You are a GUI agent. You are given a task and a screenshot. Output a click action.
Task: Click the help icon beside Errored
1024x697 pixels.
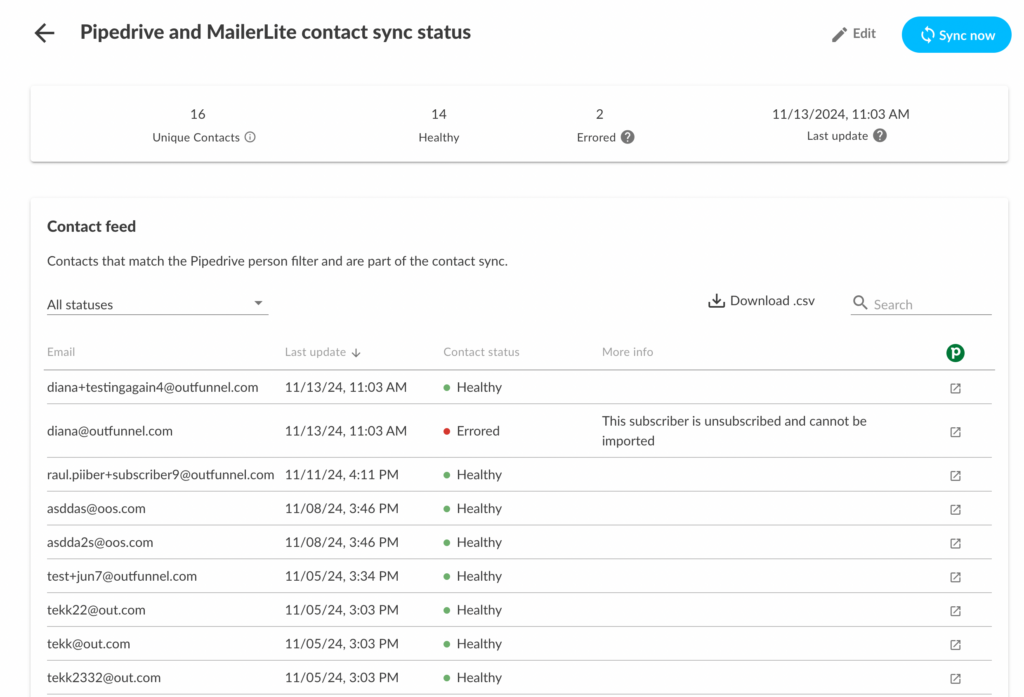pos(628,137)
